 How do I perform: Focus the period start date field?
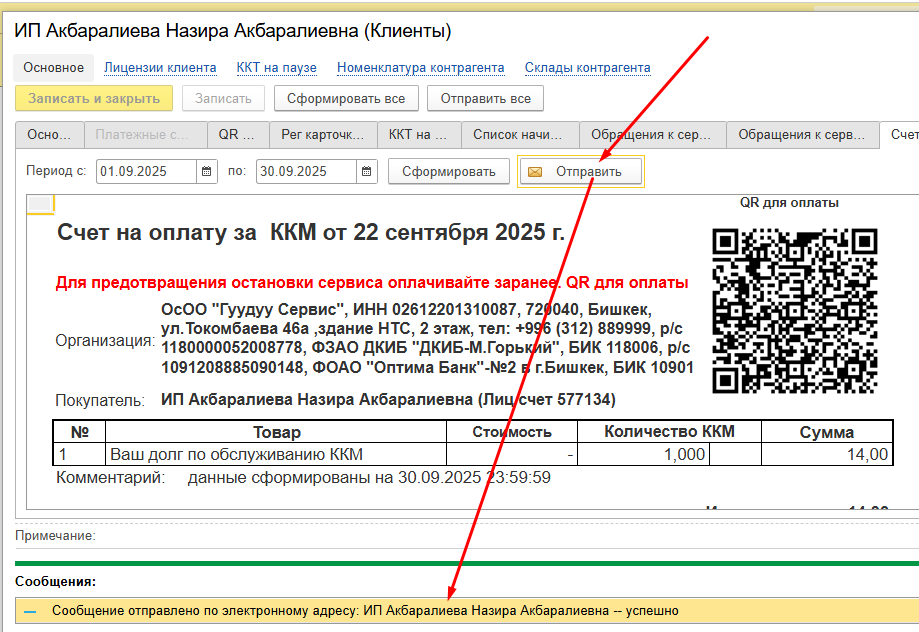point(146,172)
